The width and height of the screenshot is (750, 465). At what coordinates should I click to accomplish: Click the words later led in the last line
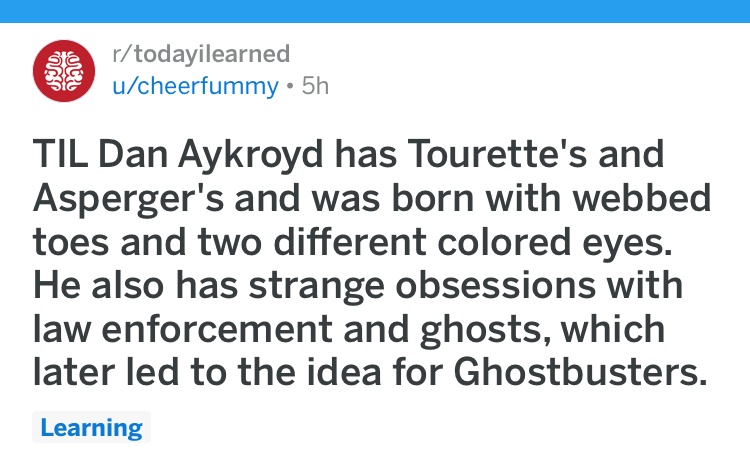pos(106,372)
